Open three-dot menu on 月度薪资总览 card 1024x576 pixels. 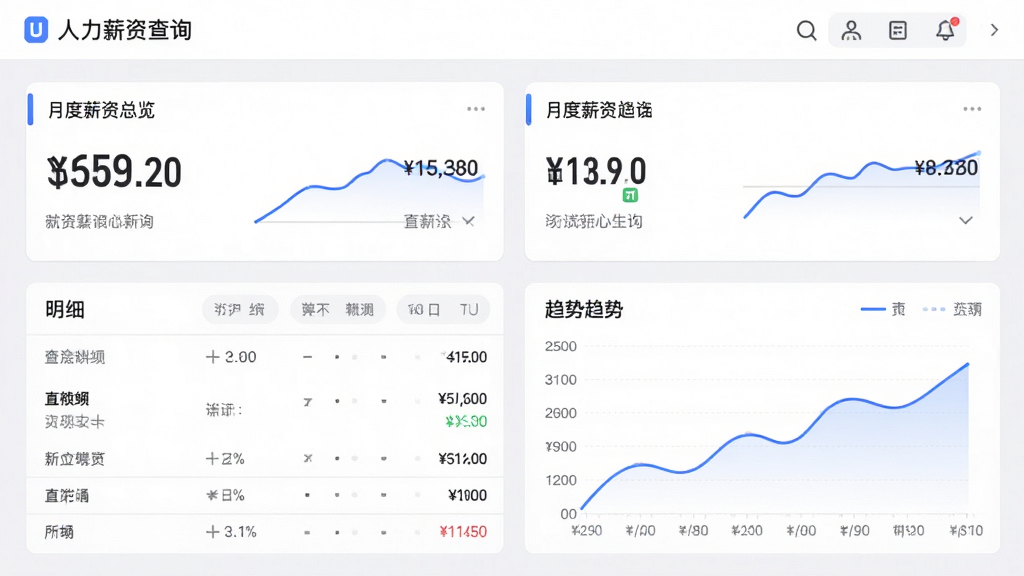476,109
